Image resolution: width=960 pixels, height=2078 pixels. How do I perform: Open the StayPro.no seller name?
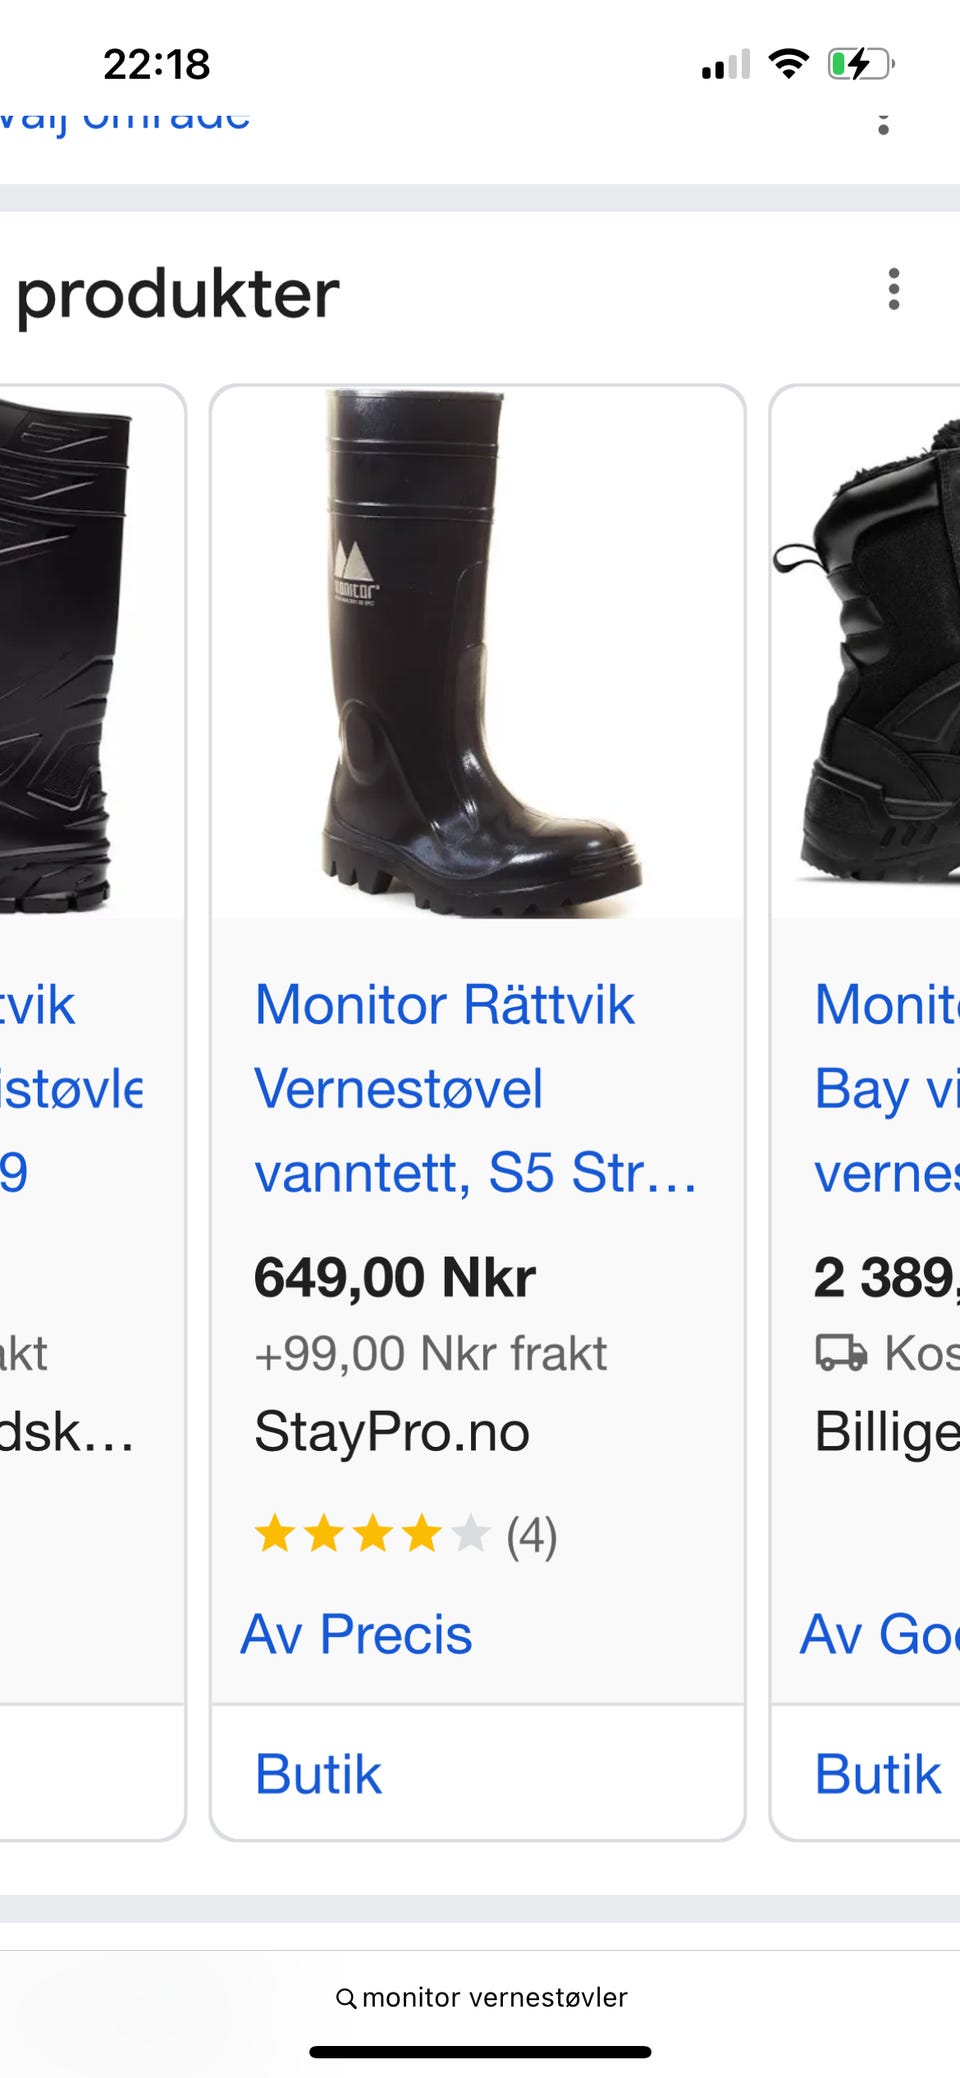pyautogui.click(x=391, y=1431)
